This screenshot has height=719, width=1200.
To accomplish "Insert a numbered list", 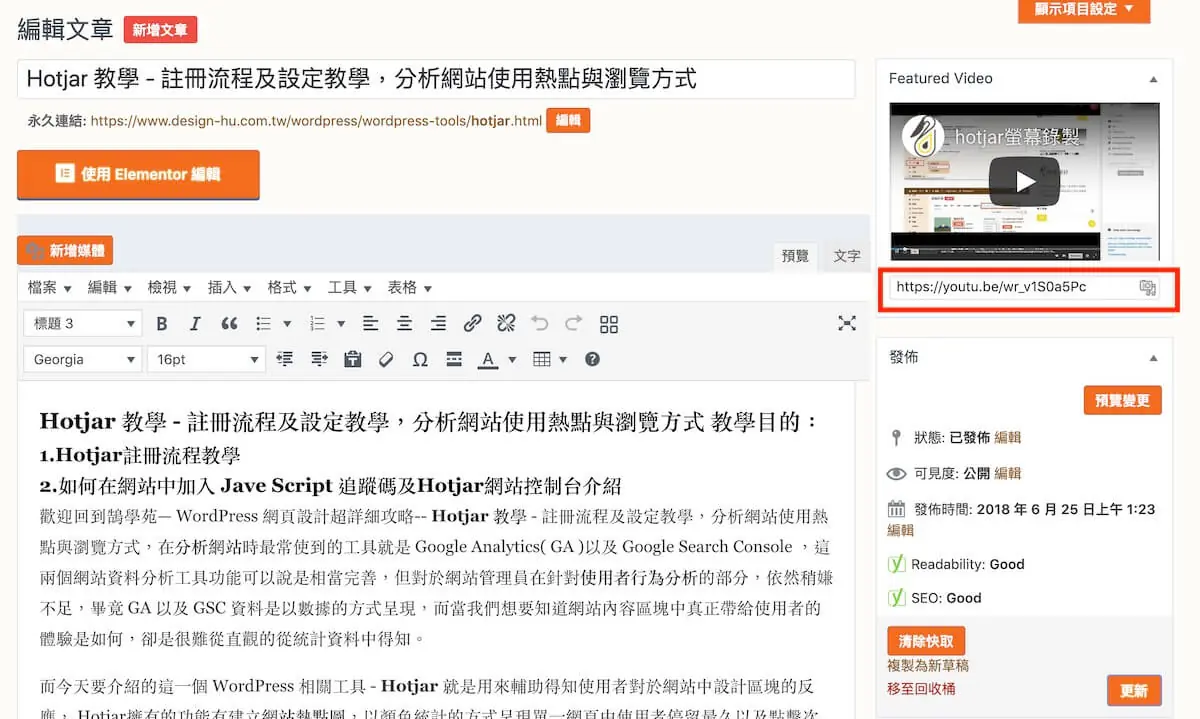I will (318, 323).
